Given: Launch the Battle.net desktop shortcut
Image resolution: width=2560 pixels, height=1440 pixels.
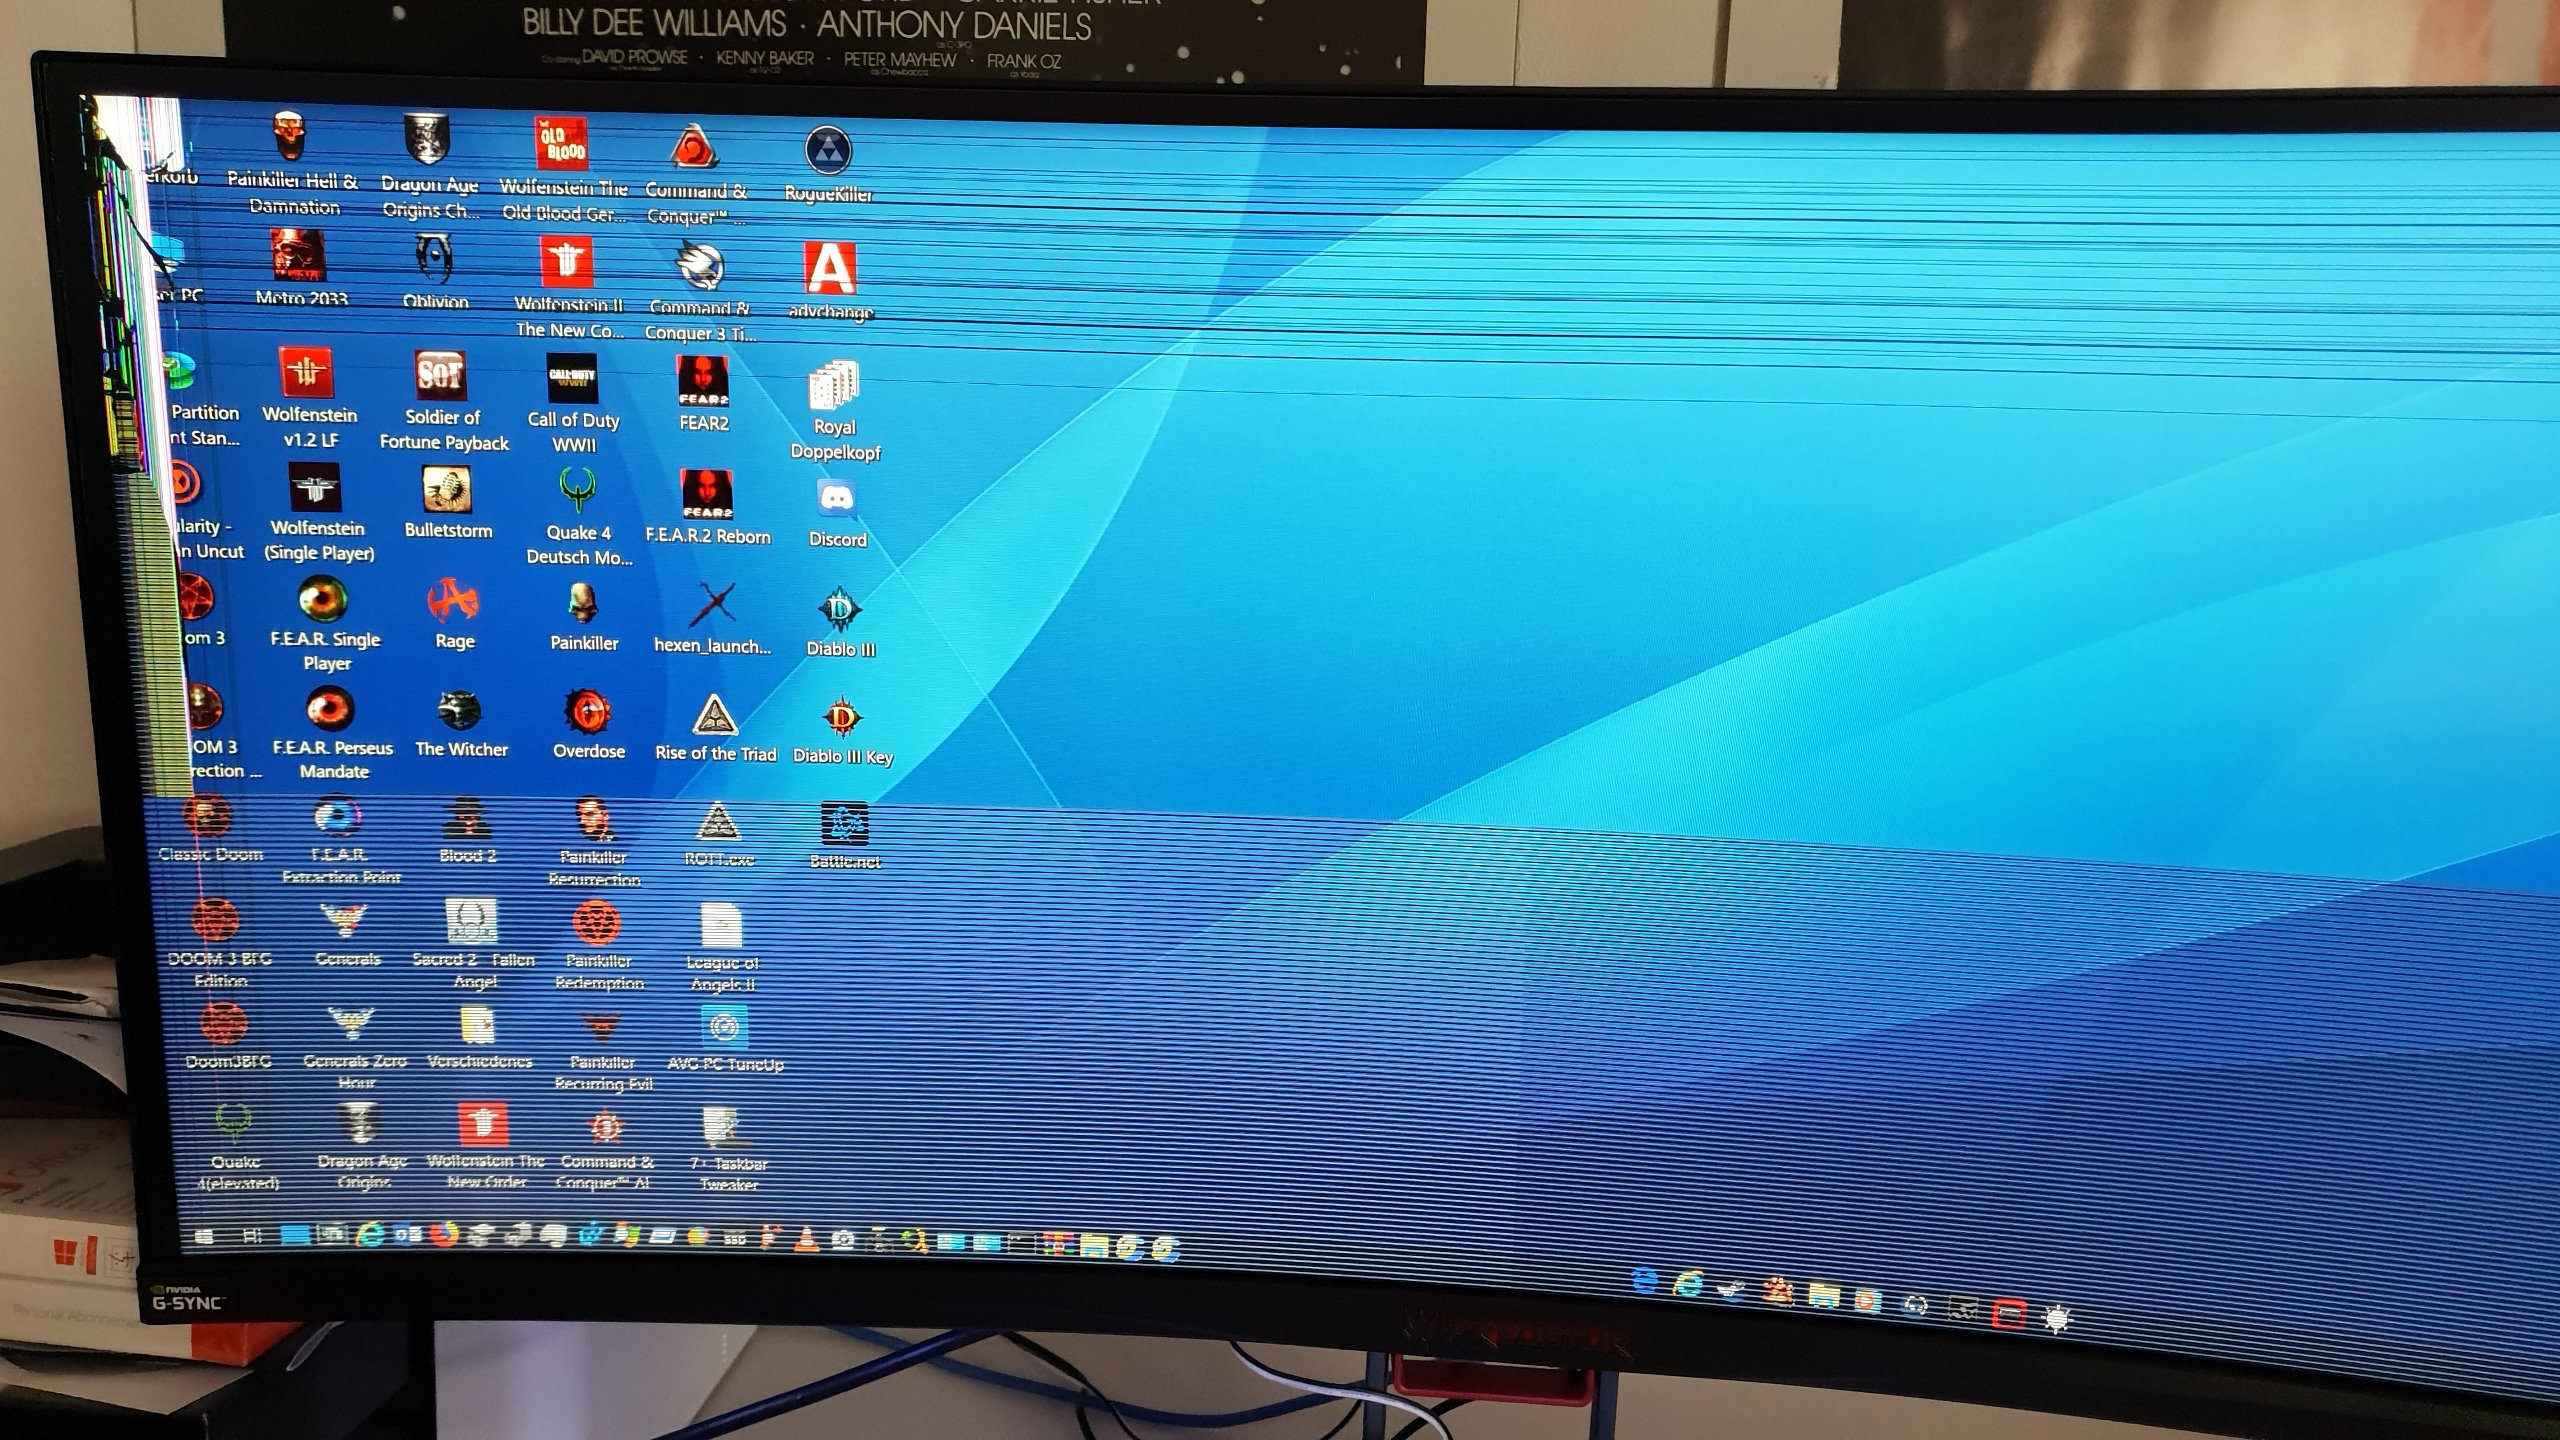Looking at the screenshot, I should 845,824.
